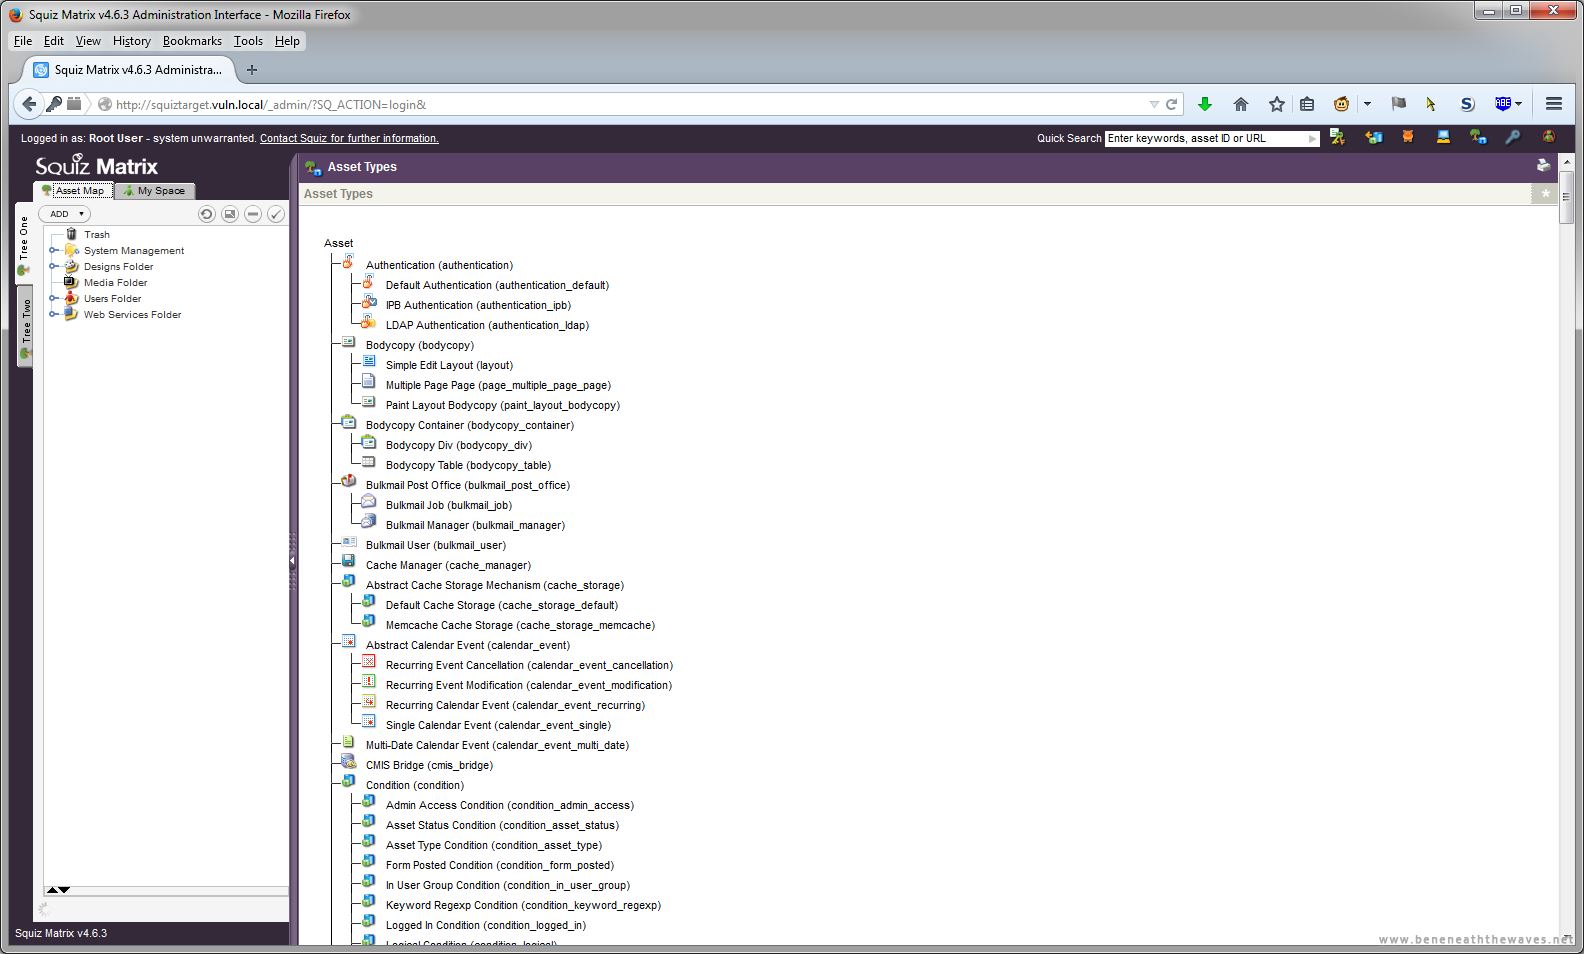Expand the Users Folder tree node
The height and width of the screenshot is (954, 1584).
point(54,298)
